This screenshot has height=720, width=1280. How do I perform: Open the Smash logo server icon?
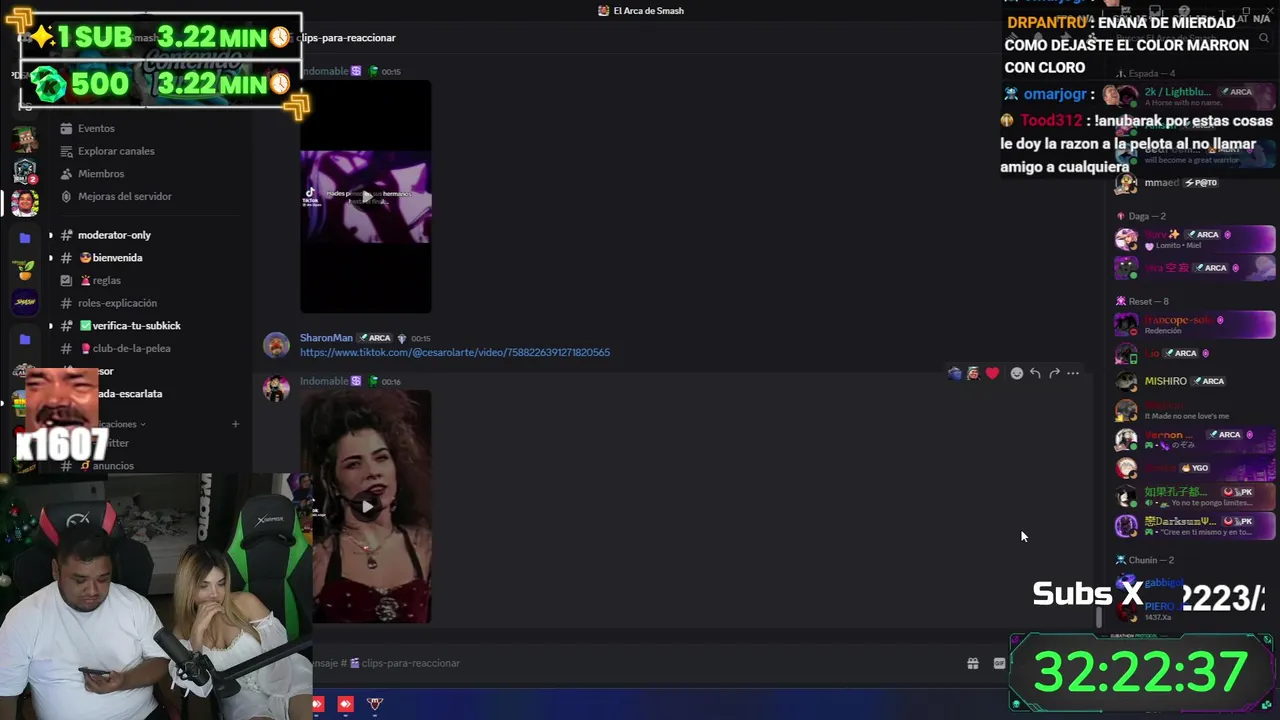25,301
